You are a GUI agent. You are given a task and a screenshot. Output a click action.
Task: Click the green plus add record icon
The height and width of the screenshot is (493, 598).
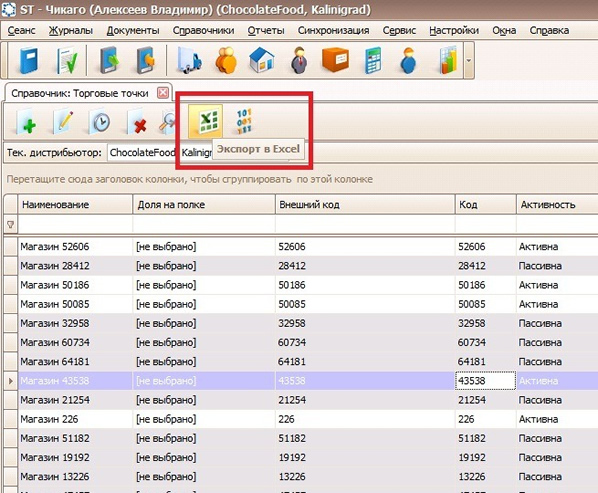tap(27, 122)
